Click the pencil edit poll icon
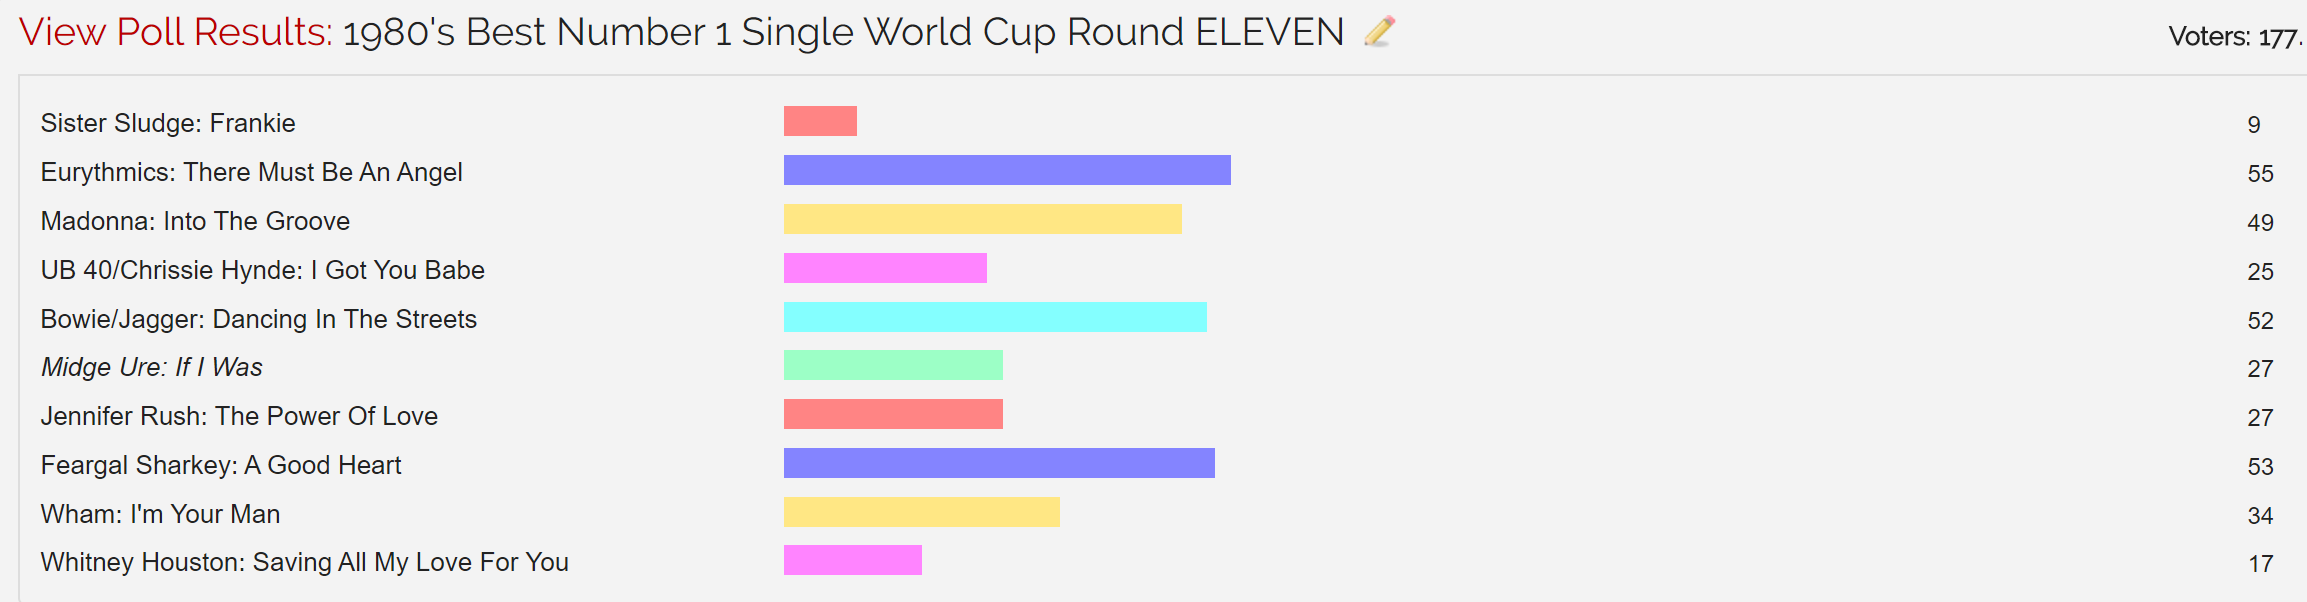The height and width of the screenshot is (602, 2307). [1379, 32]
